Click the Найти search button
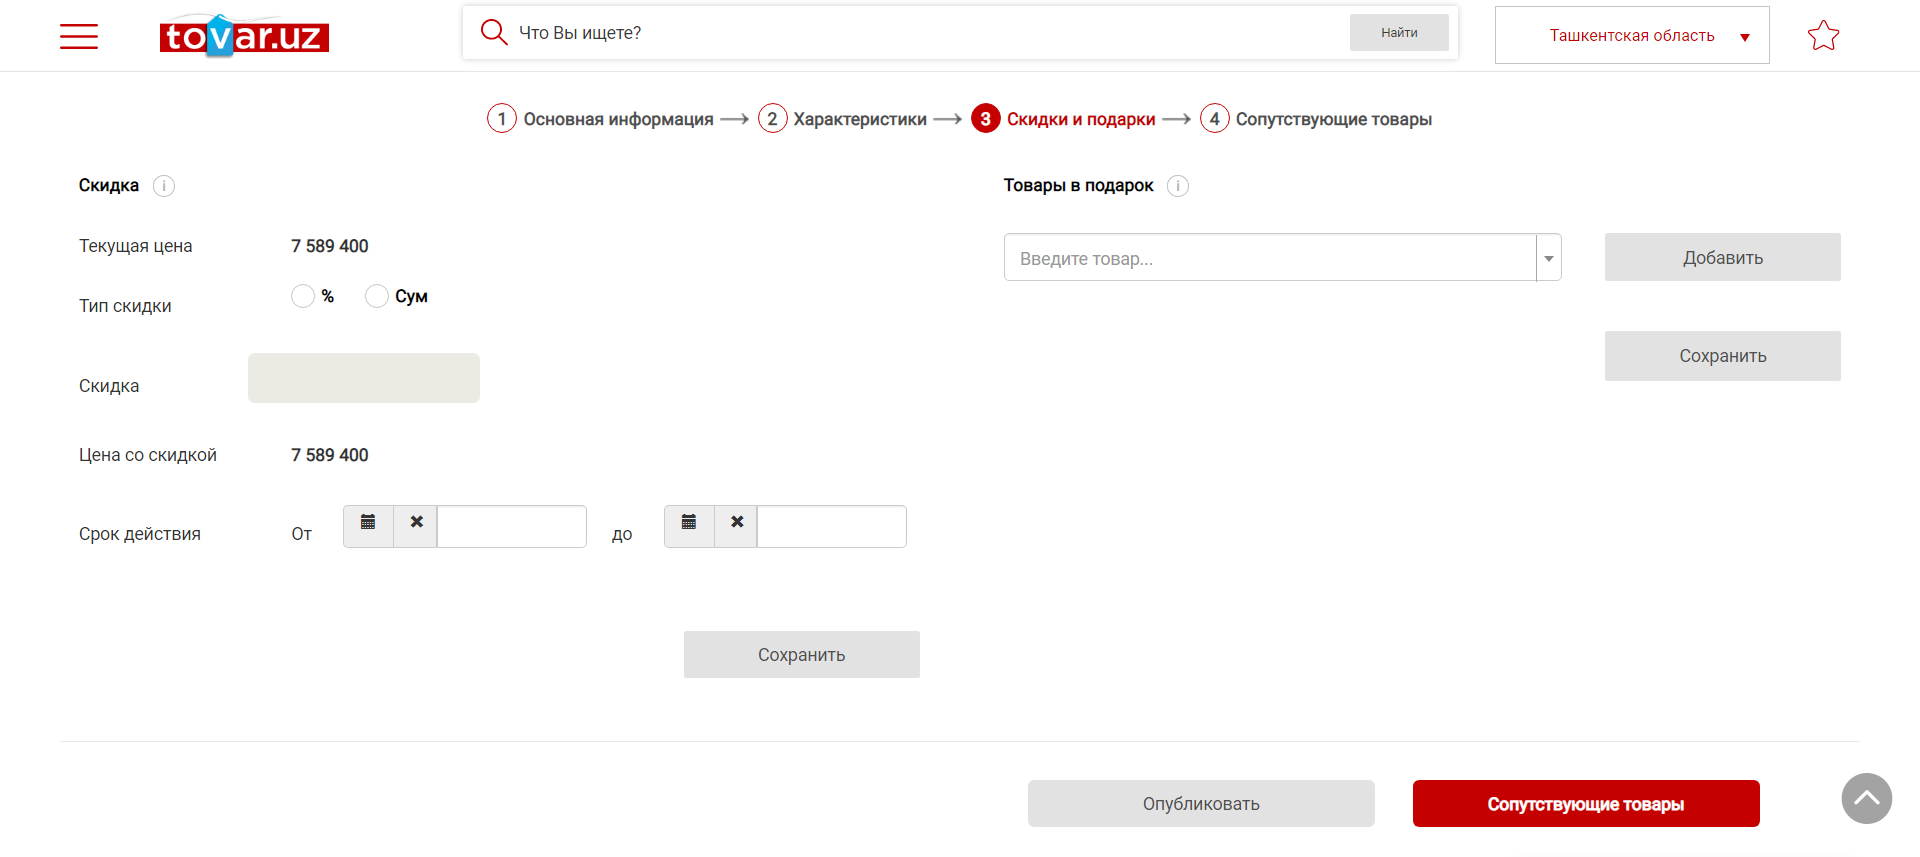 pos(1399,33)
